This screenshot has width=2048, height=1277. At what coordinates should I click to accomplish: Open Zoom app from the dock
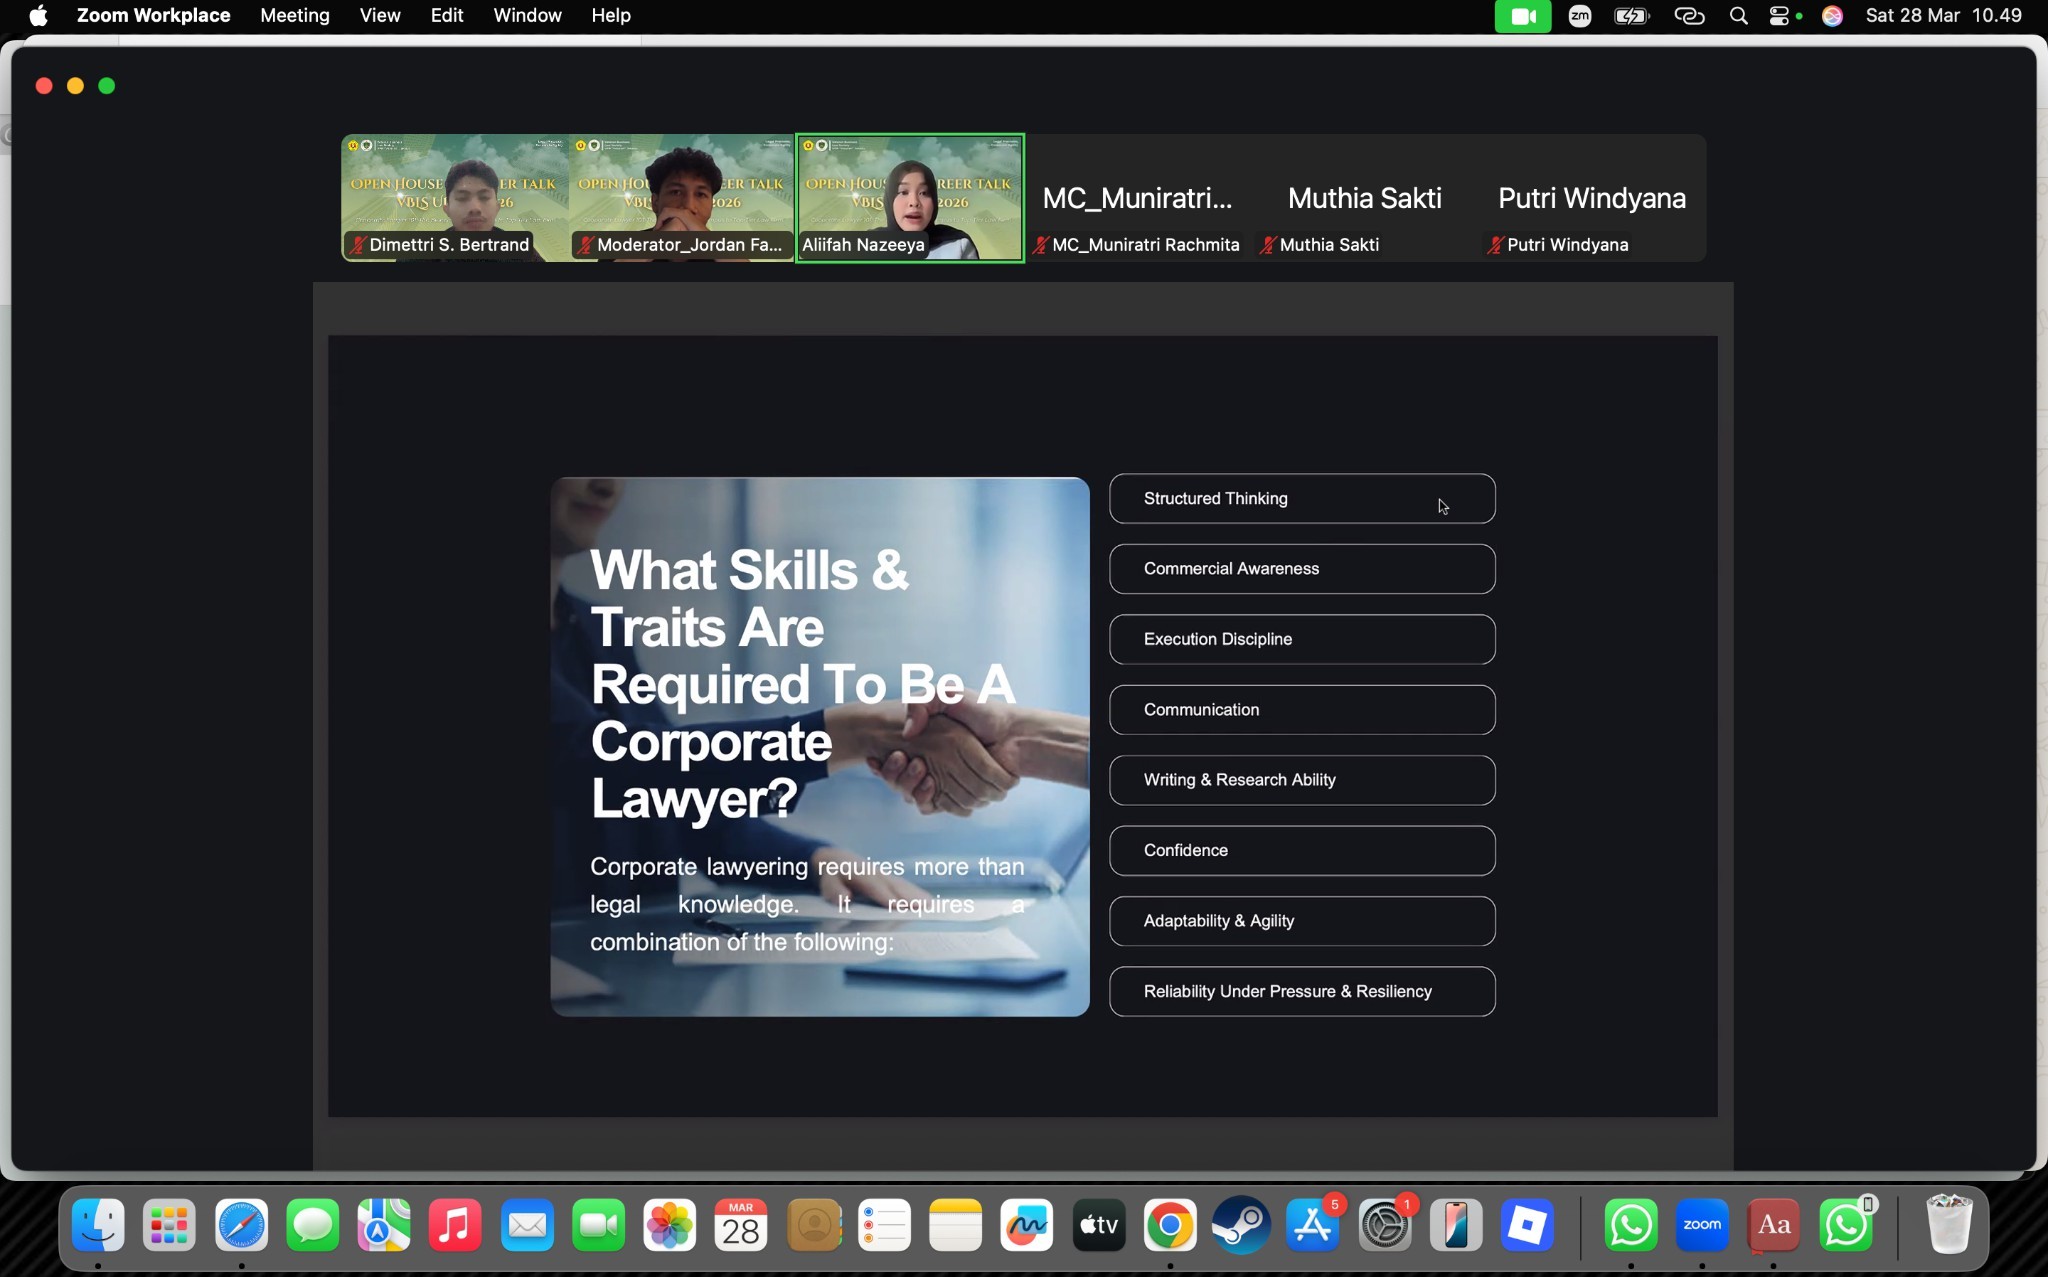click(1702, 1225)
